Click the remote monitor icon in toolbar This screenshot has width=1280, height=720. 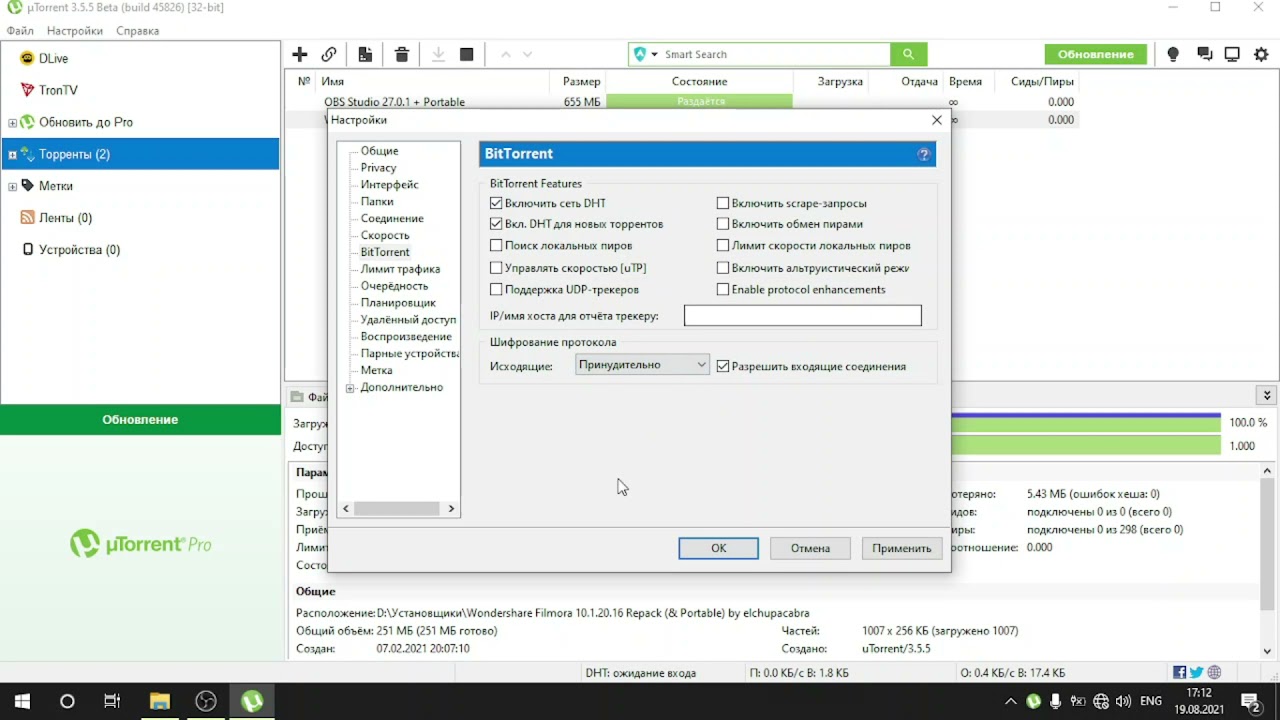tap(1232, 54)
